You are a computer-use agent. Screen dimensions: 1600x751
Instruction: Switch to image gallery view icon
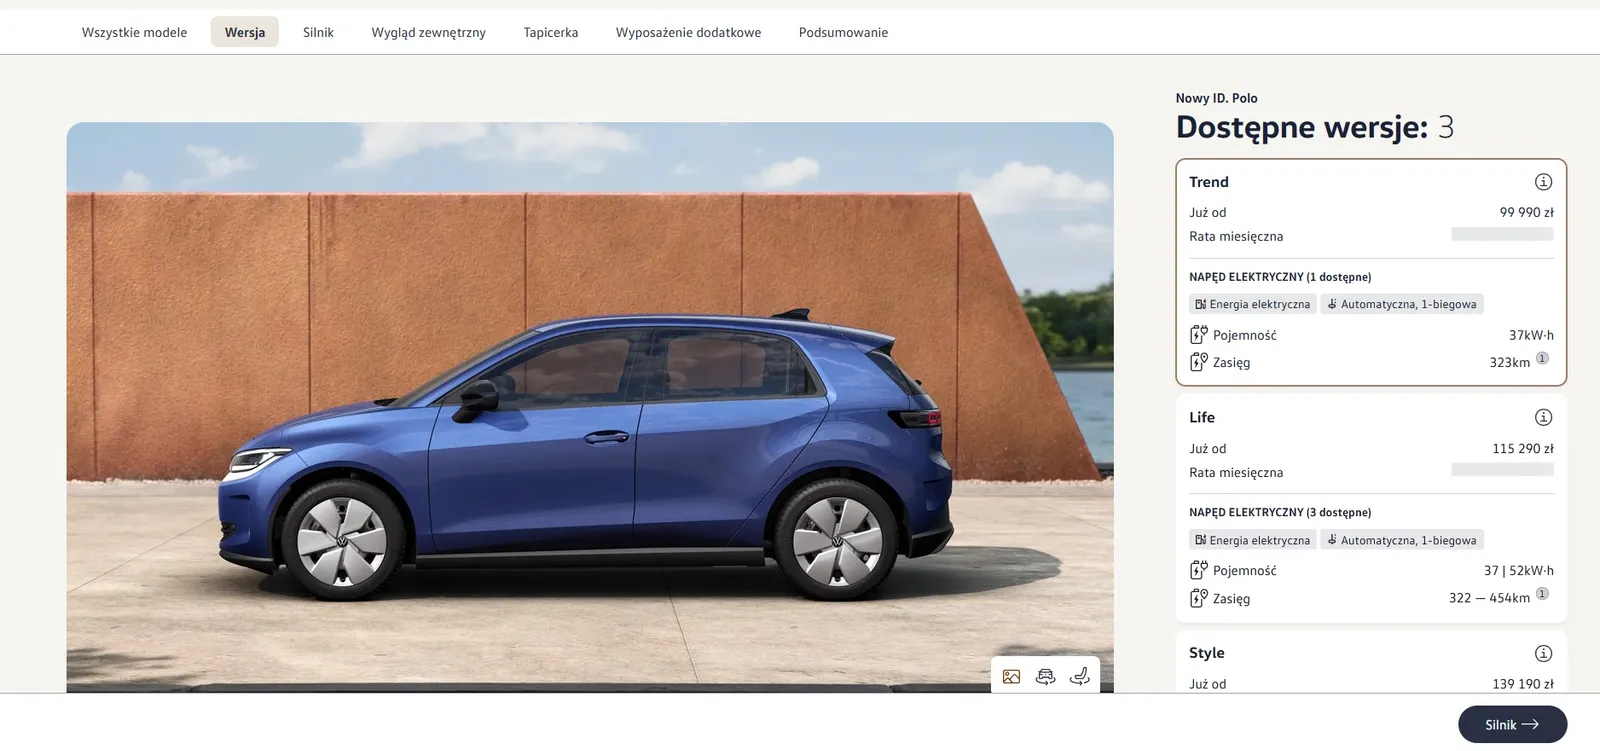click(1011, 677)
